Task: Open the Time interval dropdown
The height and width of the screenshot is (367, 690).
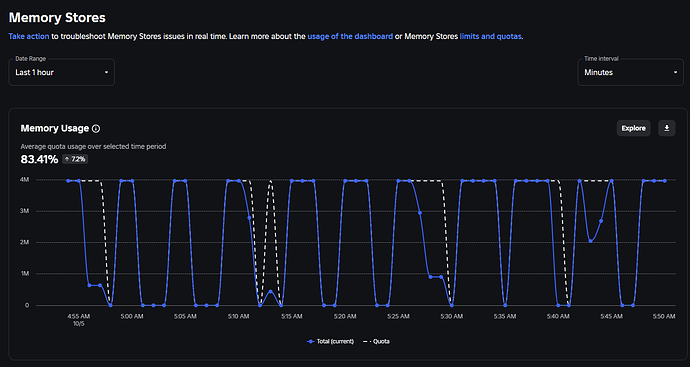Action: [x=630, y=72]
